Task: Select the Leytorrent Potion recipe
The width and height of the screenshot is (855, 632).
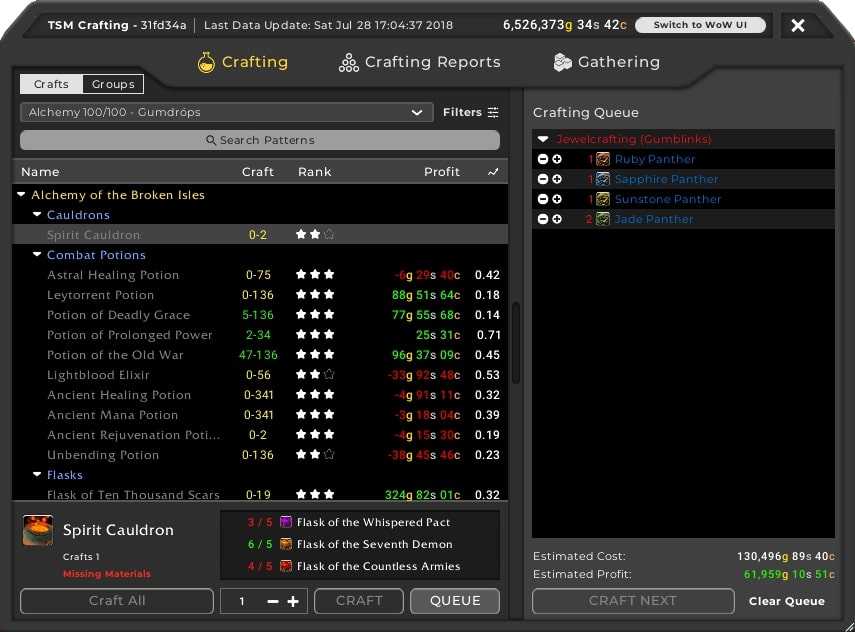Action: click(x=260, y=295)
